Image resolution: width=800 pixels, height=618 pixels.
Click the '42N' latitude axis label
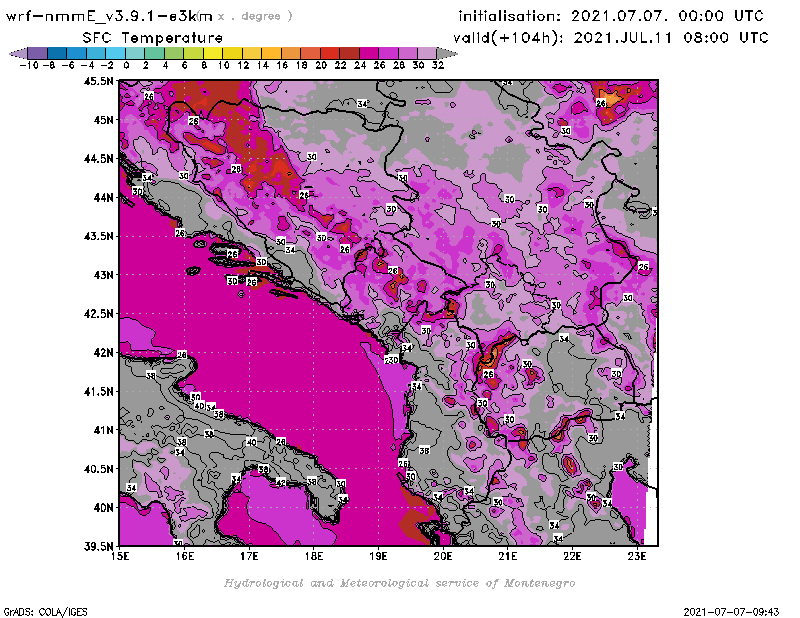[103, 353]
